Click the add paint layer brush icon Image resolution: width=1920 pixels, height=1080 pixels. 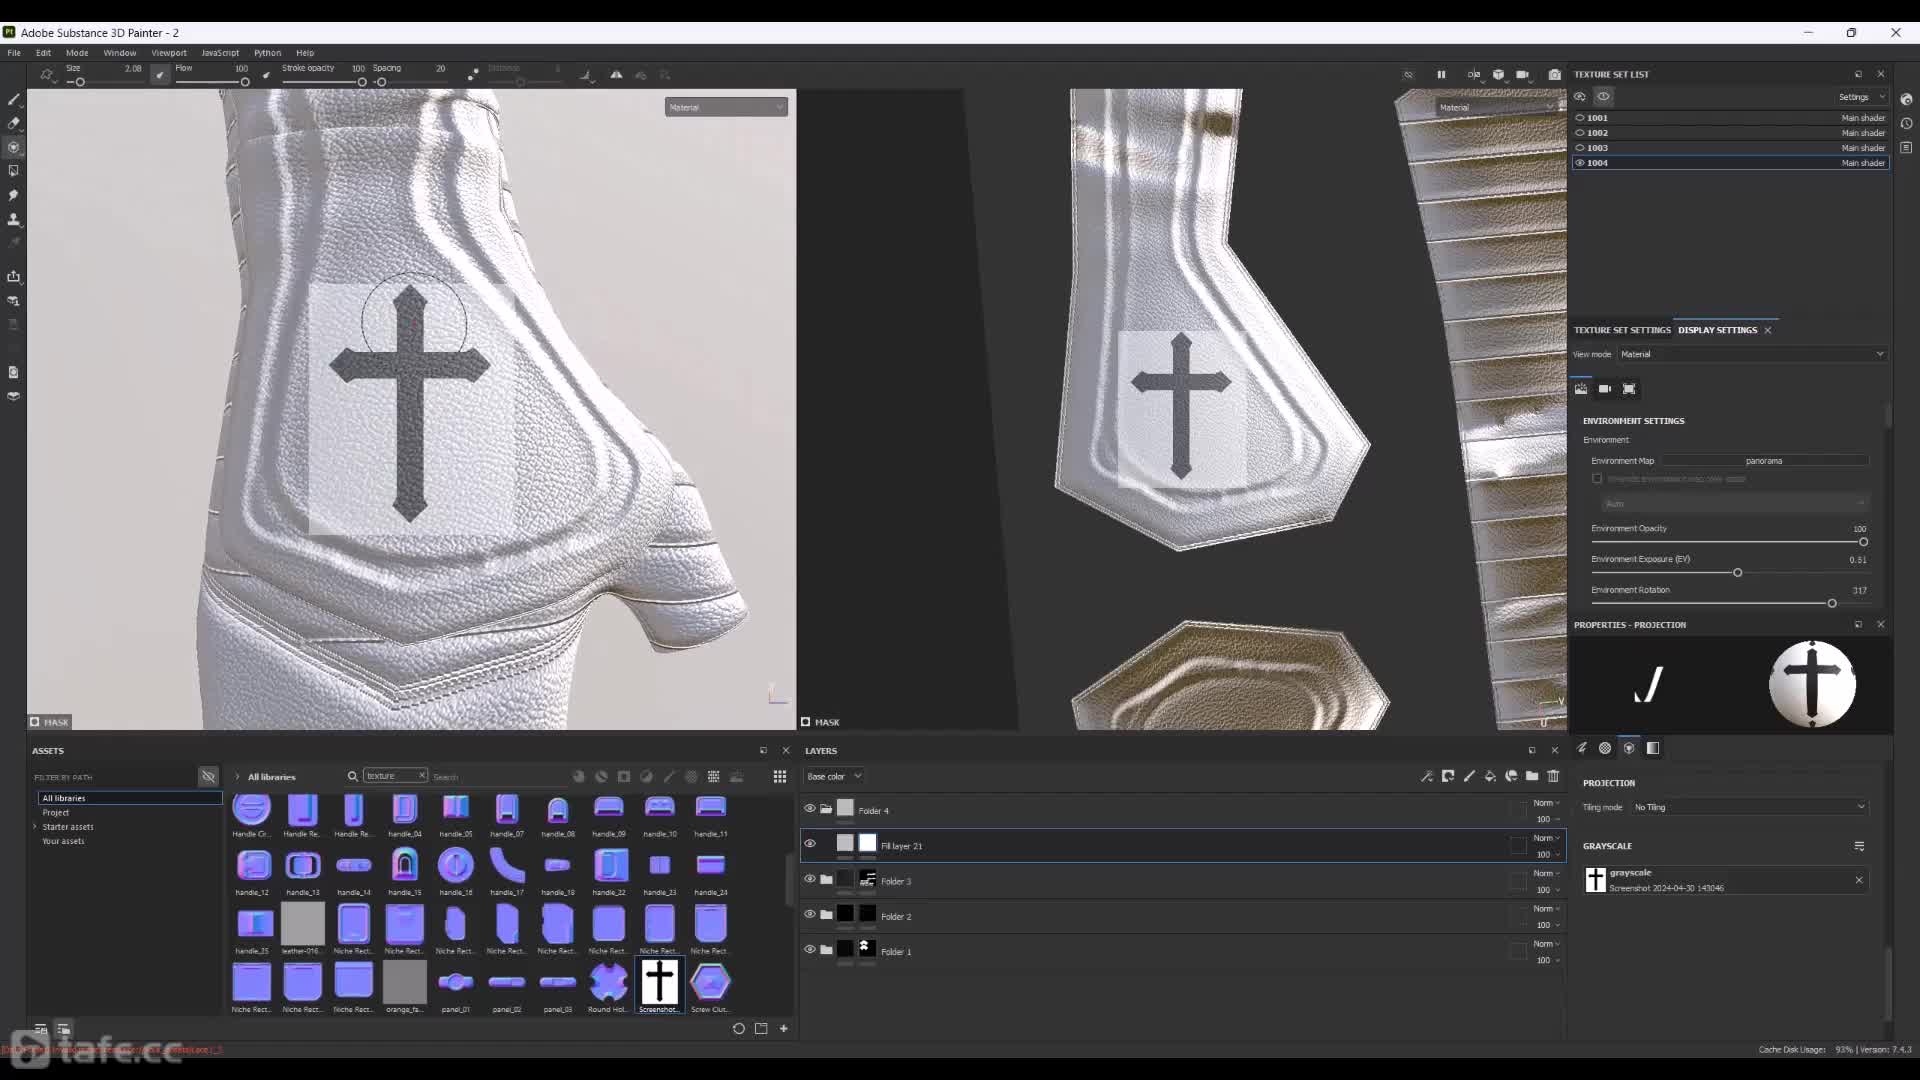coord(1469,776)
